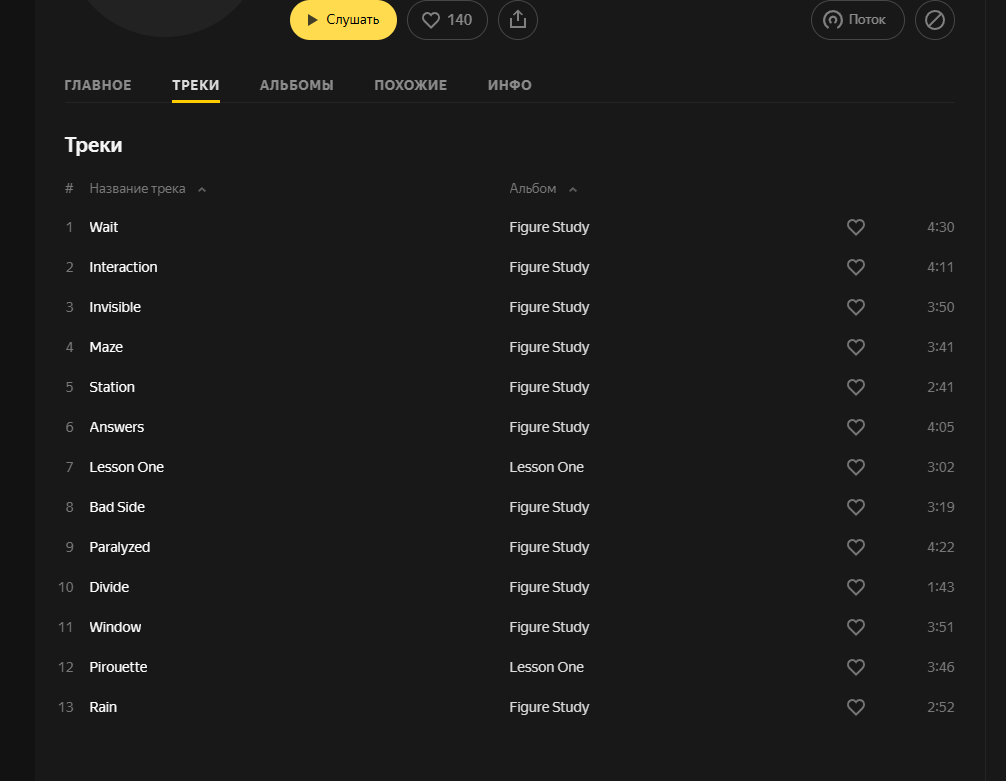
Task: Like the track Answers
Action: (x=856, y=427)
